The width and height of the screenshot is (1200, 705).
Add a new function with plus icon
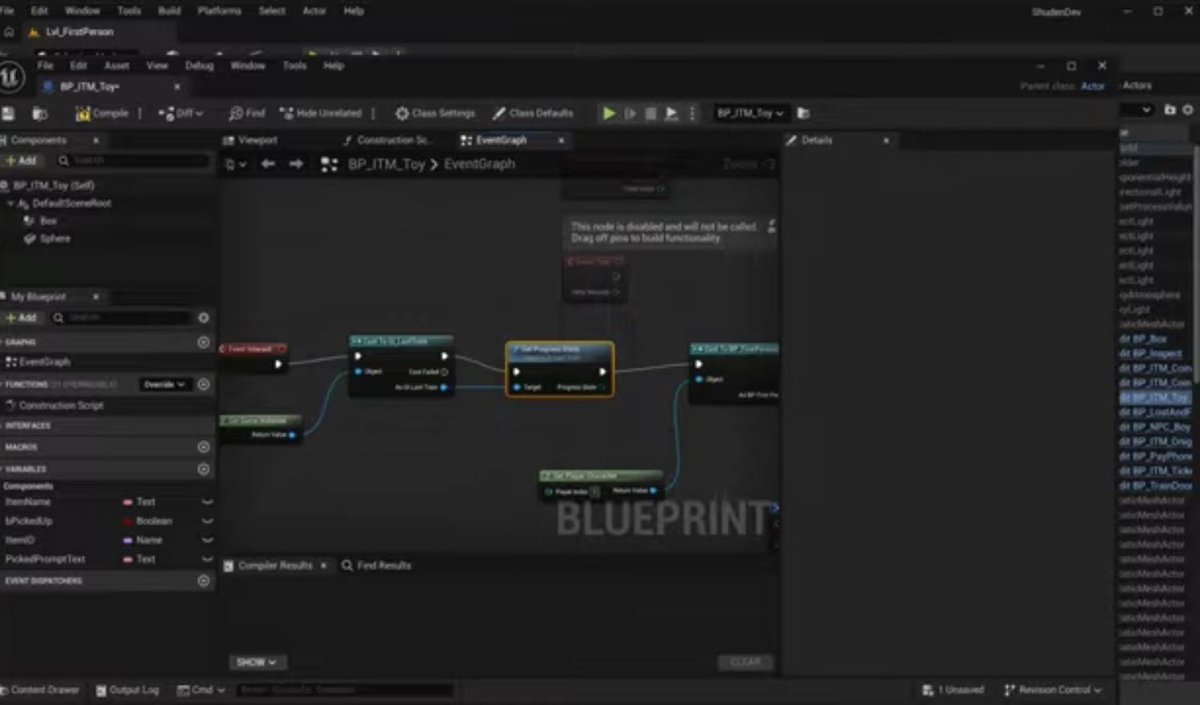click(x=204, y=384)
